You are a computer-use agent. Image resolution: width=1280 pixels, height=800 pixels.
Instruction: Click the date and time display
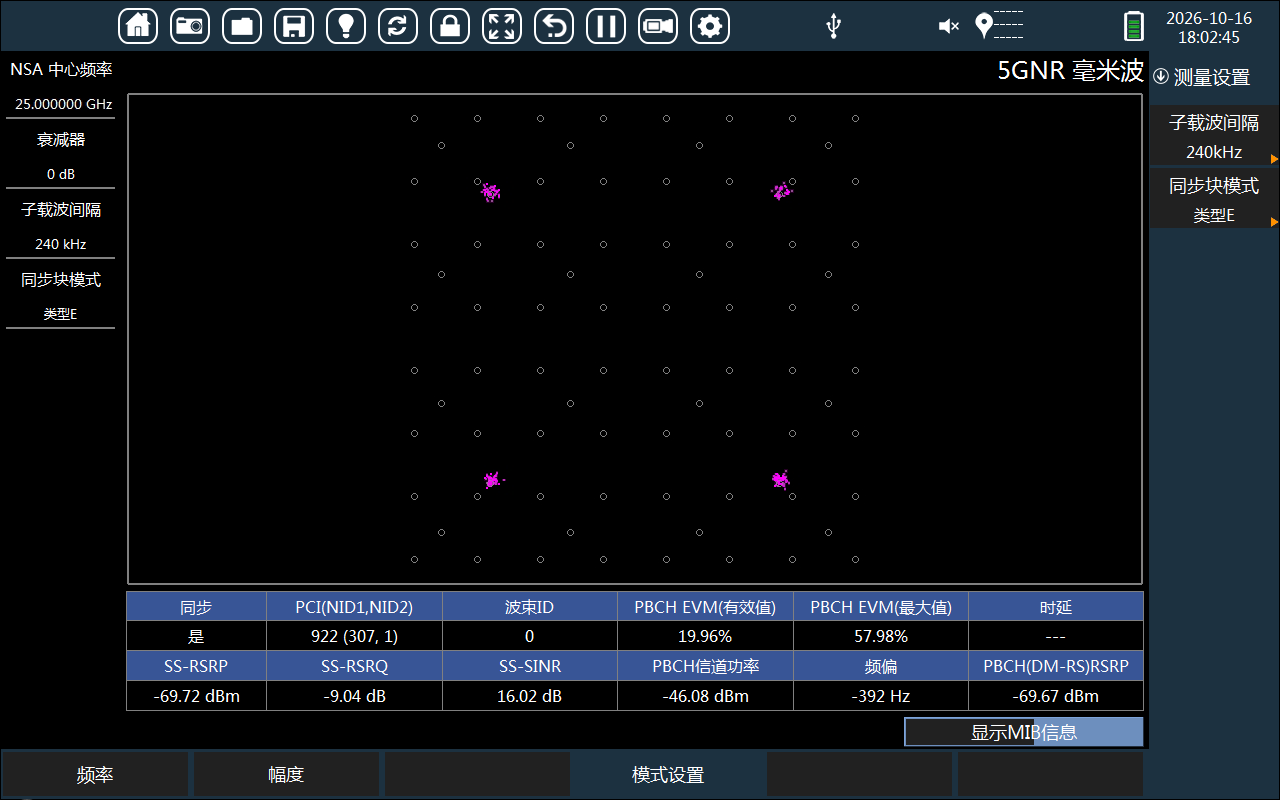[x=1208, y=28]
